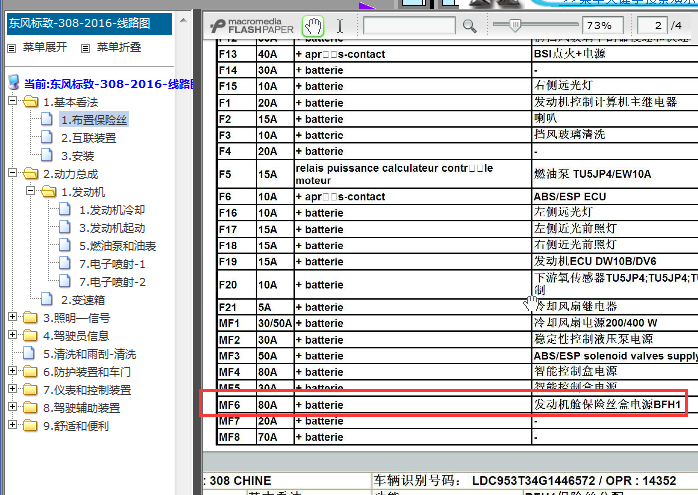Click 当前:东风标致-308-2016 root link
Viewport: 698px width, 495px height.
click(109, 84)
